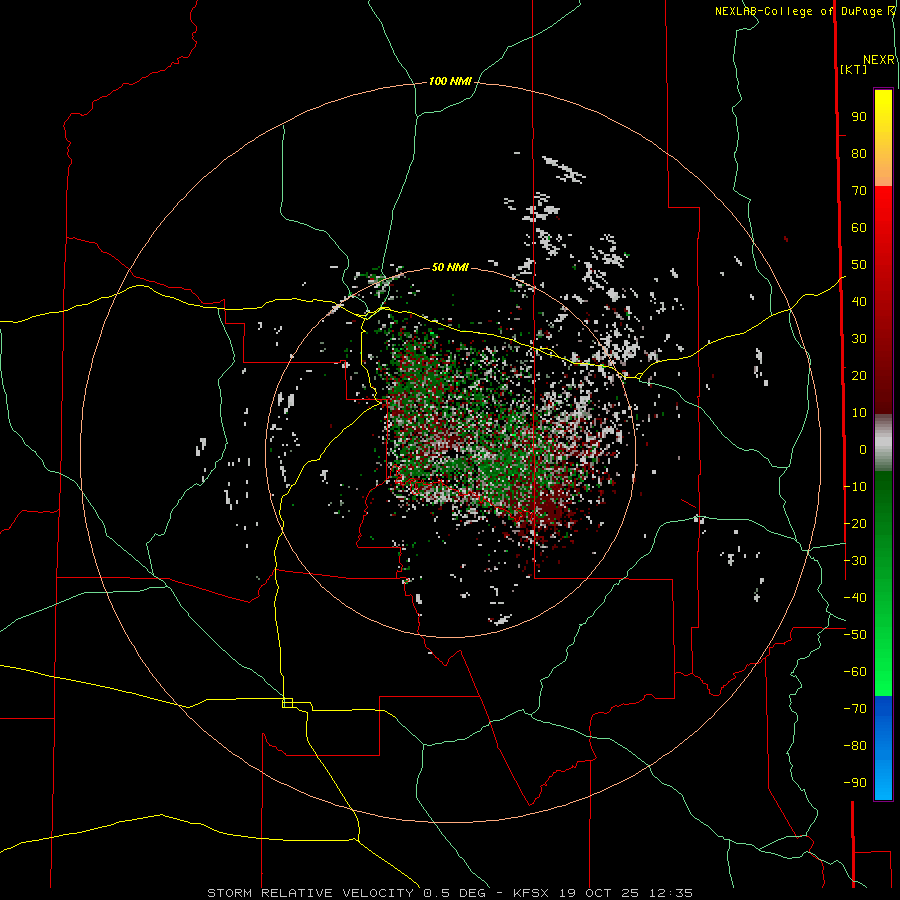The image size is (900, 900).
Task: Click the -50 scale value
Action: tap(855, 635)
